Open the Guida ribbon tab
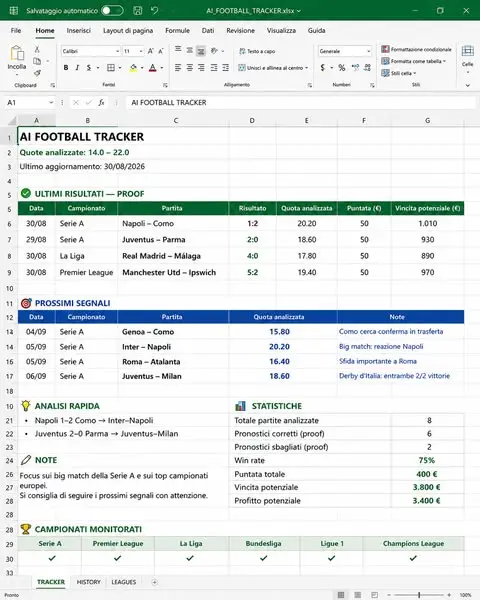 coord(317,31)
